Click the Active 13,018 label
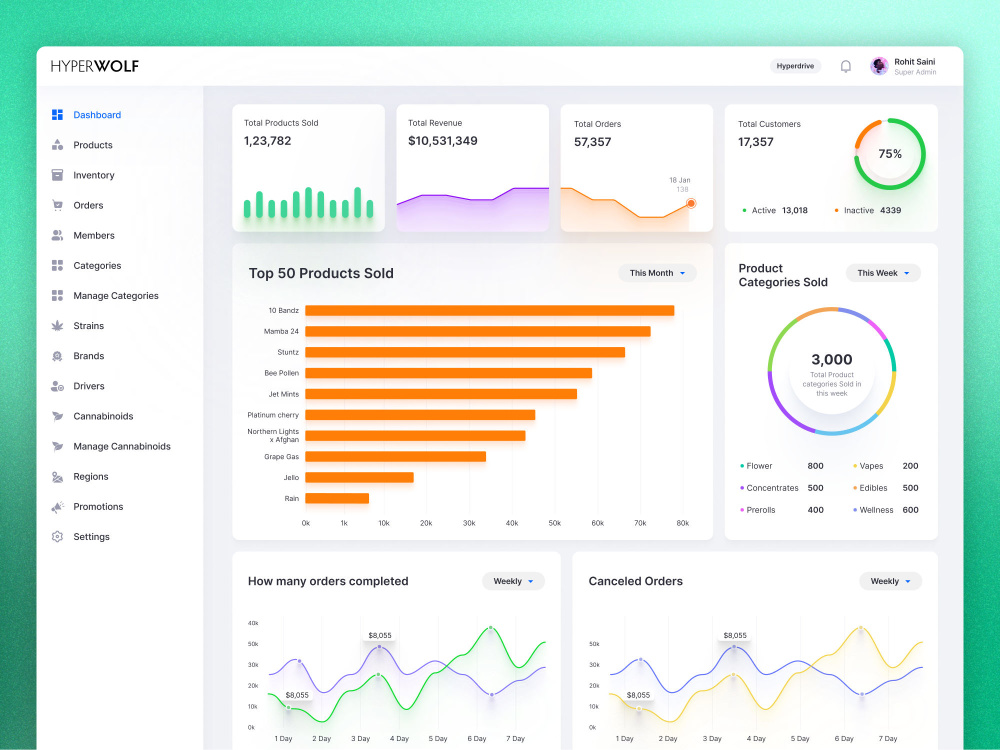The image size is (1000, 750). [776, 210]
